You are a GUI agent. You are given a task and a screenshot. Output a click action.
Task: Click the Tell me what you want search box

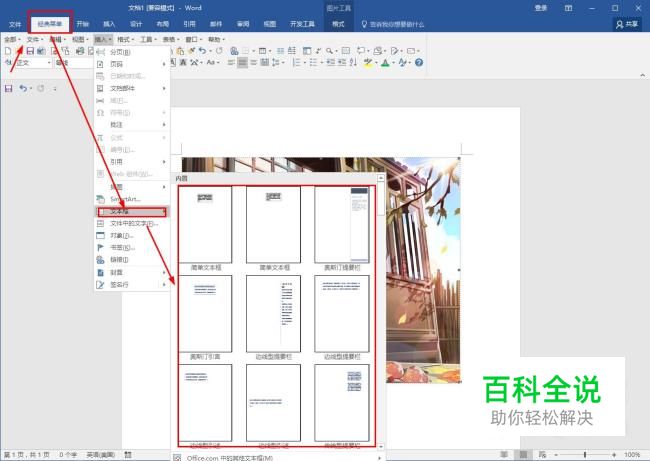pyautogui.click(x=393, y=24)
